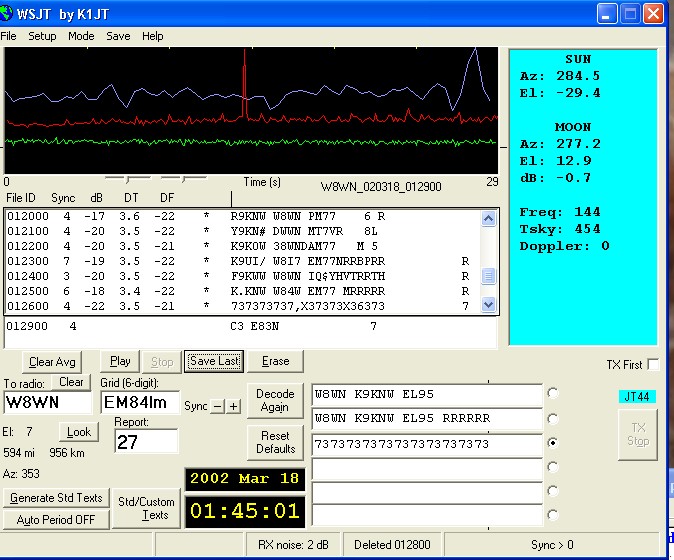The width and height of the screenshot is (674, 560).
Task: Select radio for the 7373 message
Action: click(x=553, y=443)
